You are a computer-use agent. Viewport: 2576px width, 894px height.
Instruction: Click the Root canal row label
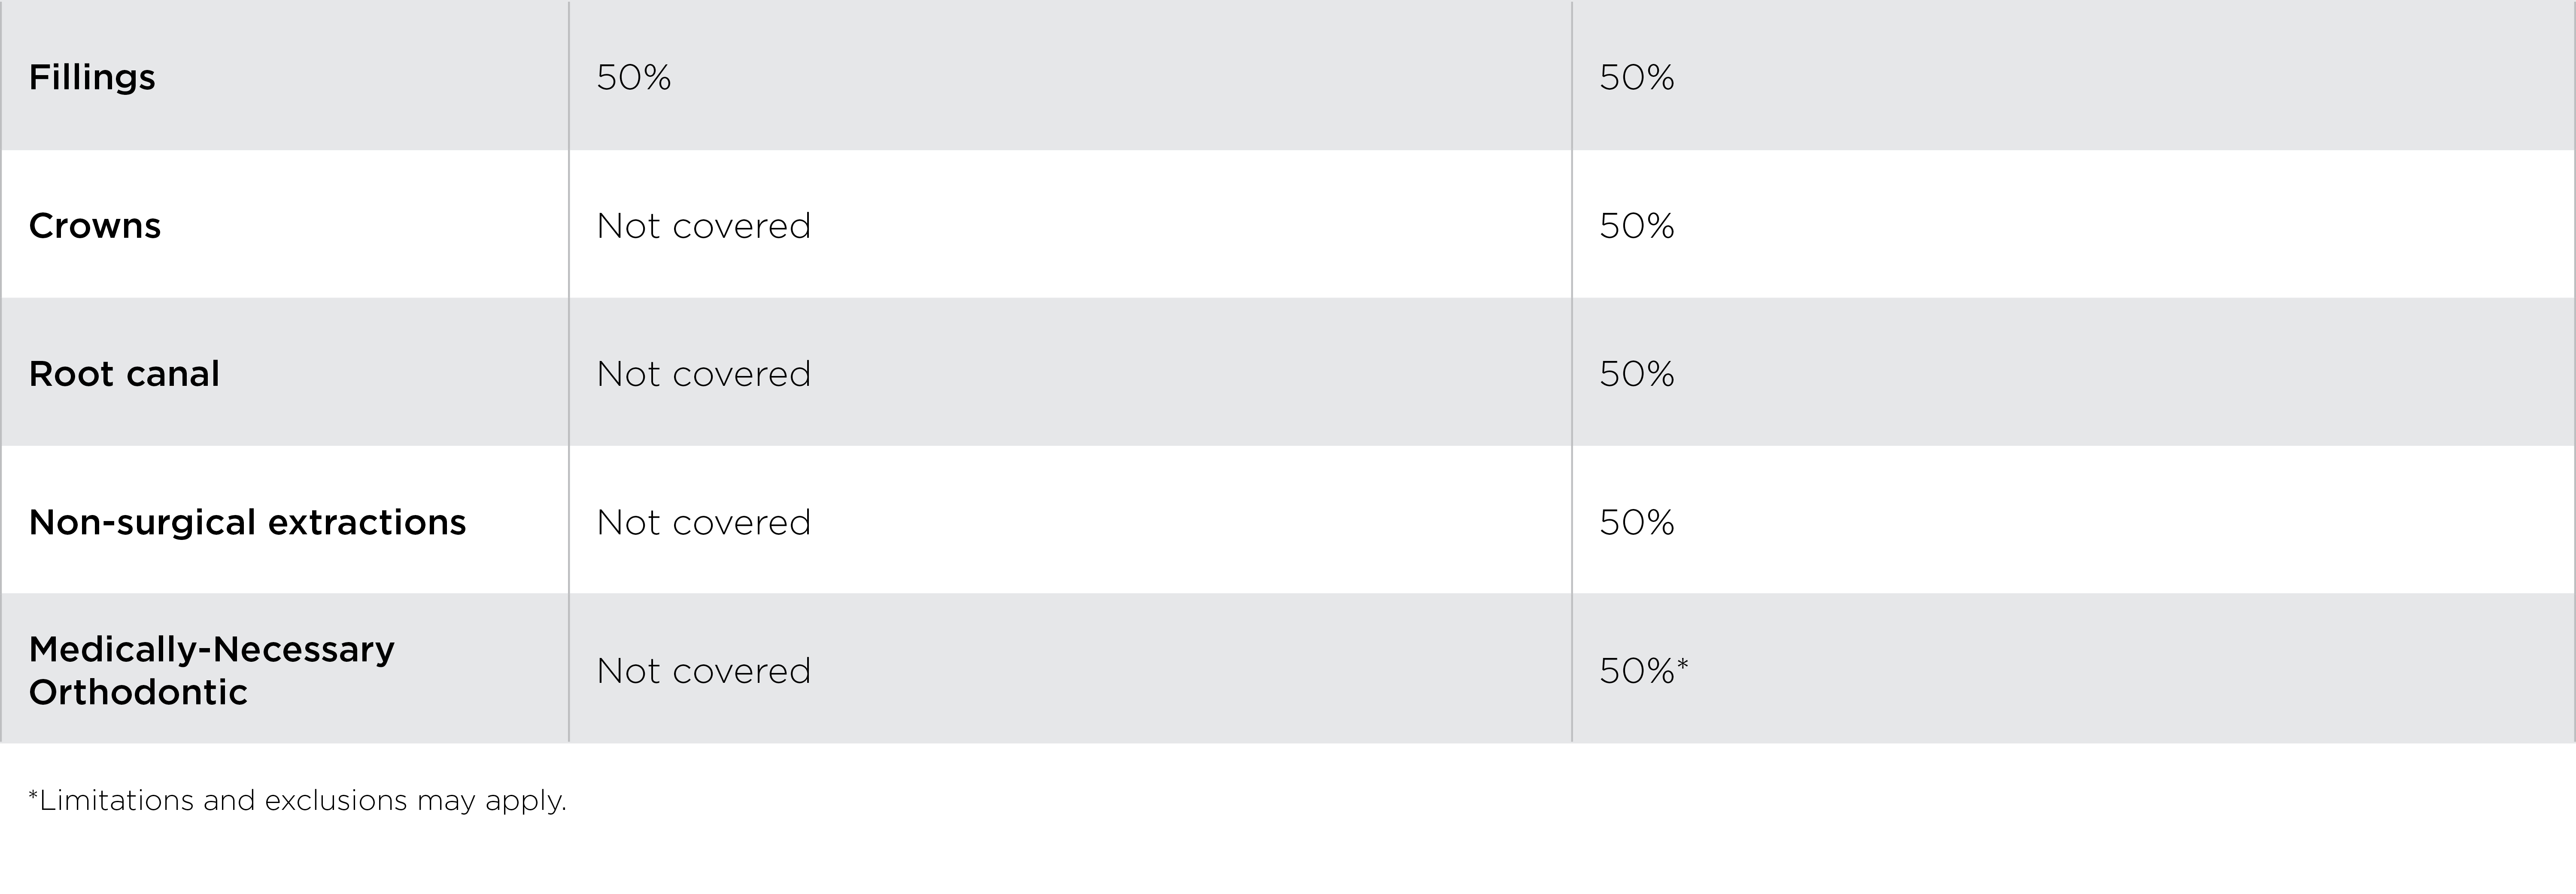124,374
